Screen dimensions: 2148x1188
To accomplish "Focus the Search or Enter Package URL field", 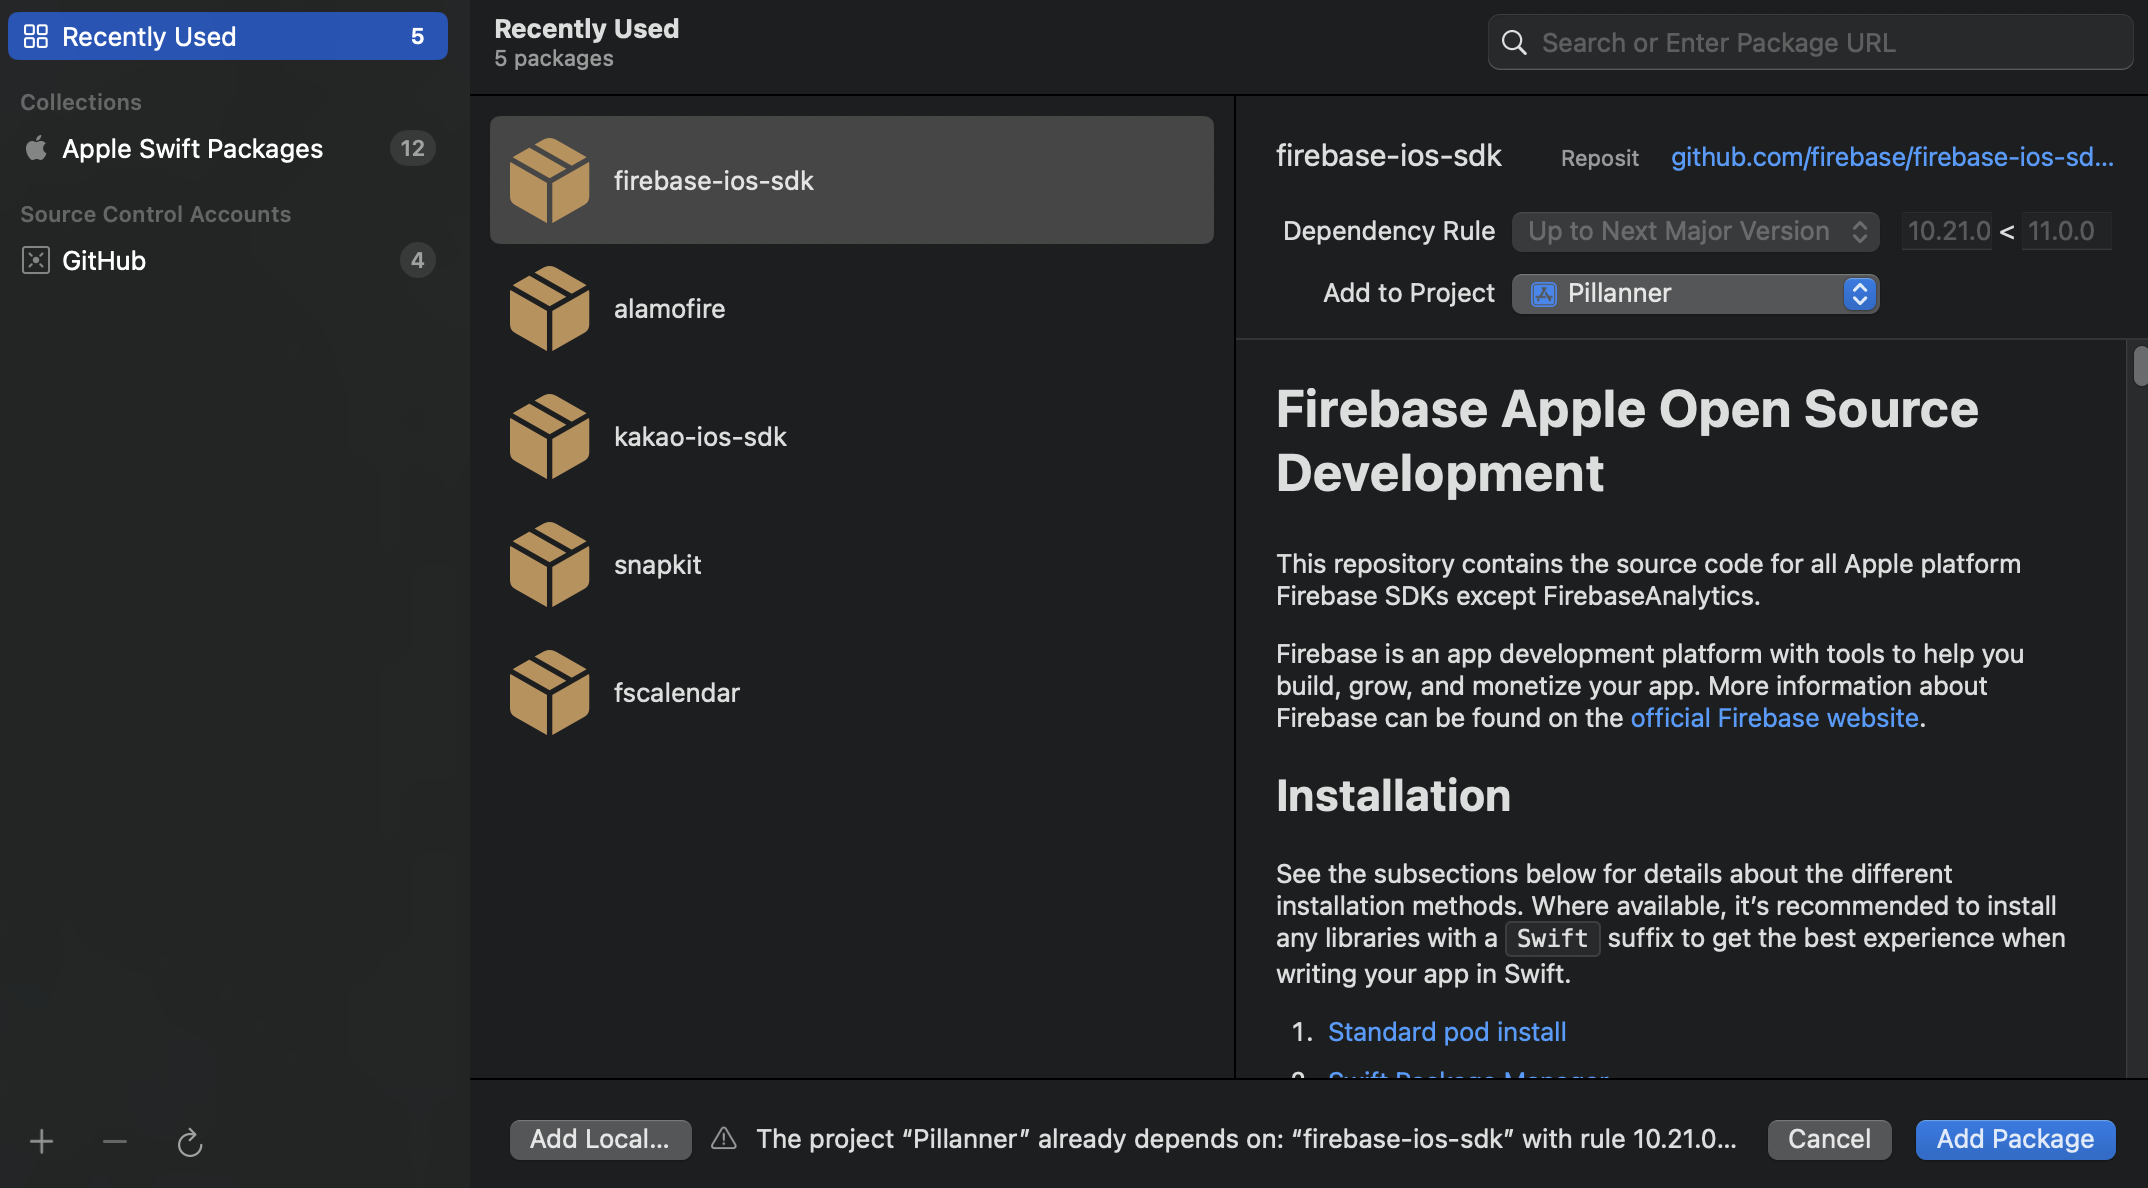I will tap(1810, 42).
